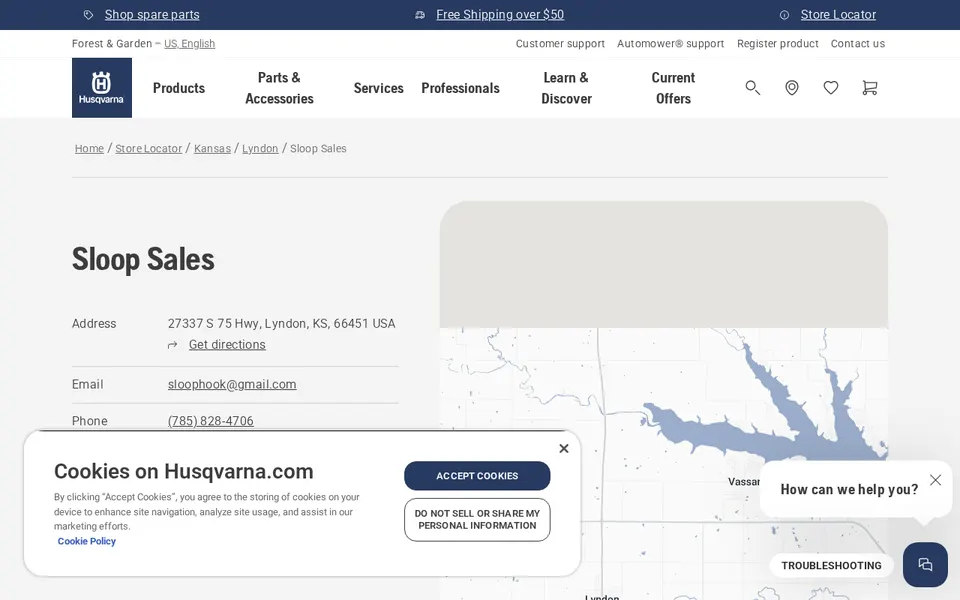Click Do Not Sell or Share button
Image resolution: width=960 pixels, height=600 pixels.
click(x=477, y=520)
